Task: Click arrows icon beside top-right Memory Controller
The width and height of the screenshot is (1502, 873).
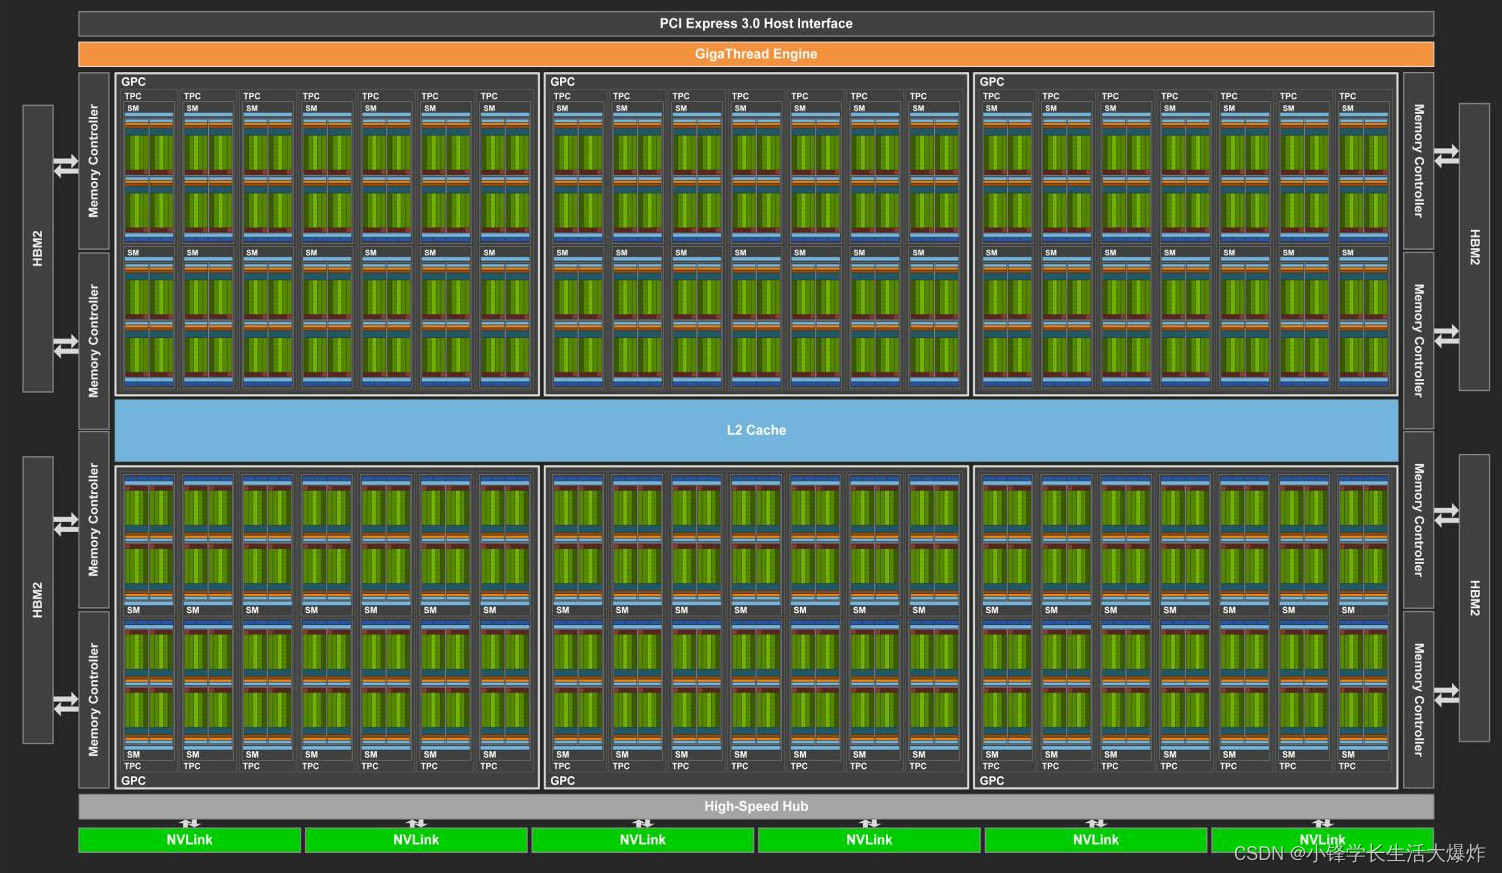Action: pos(1446,156)
